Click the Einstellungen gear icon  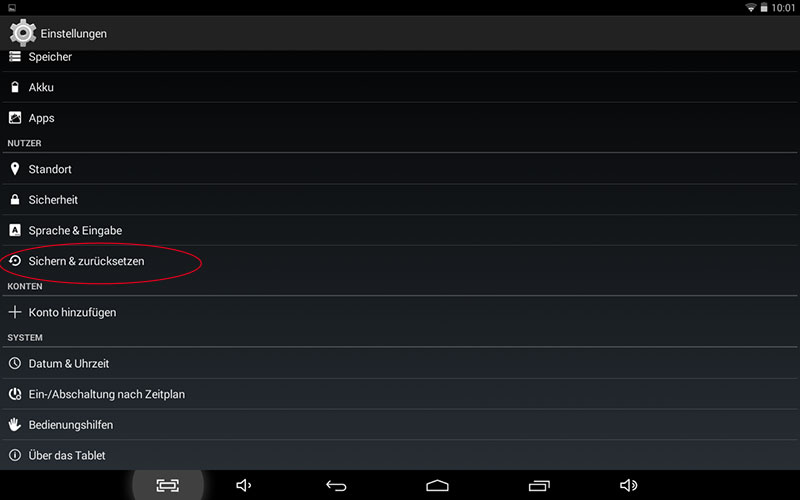click(22, 33)
